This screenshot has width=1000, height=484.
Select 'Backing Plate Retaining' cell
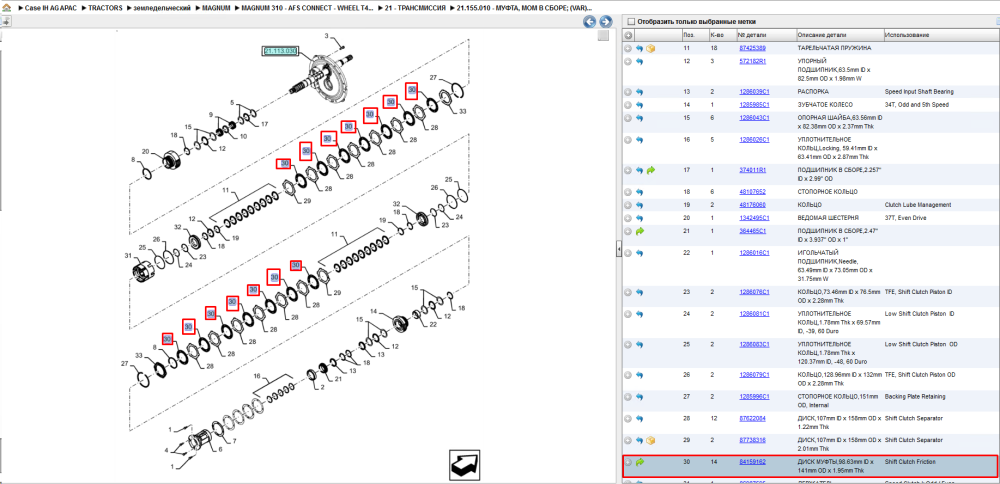pyautogui.click(x=917, y=397)
